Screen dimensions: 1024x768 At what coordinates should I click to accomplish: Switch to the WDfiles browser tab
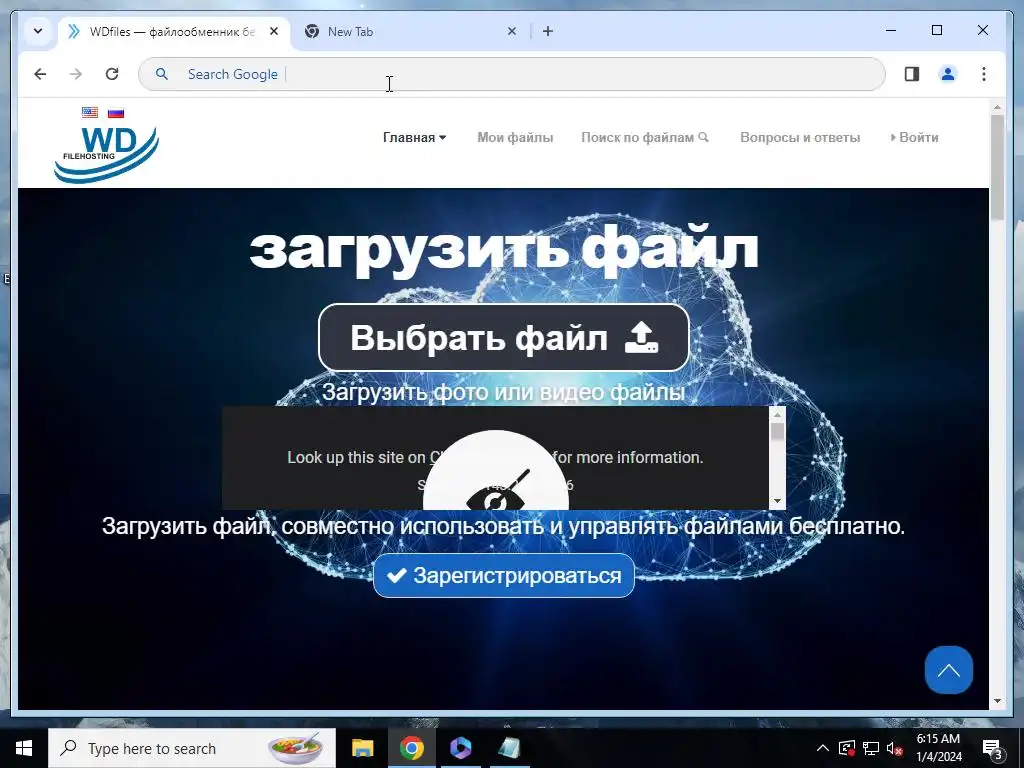tap(171, 31)
